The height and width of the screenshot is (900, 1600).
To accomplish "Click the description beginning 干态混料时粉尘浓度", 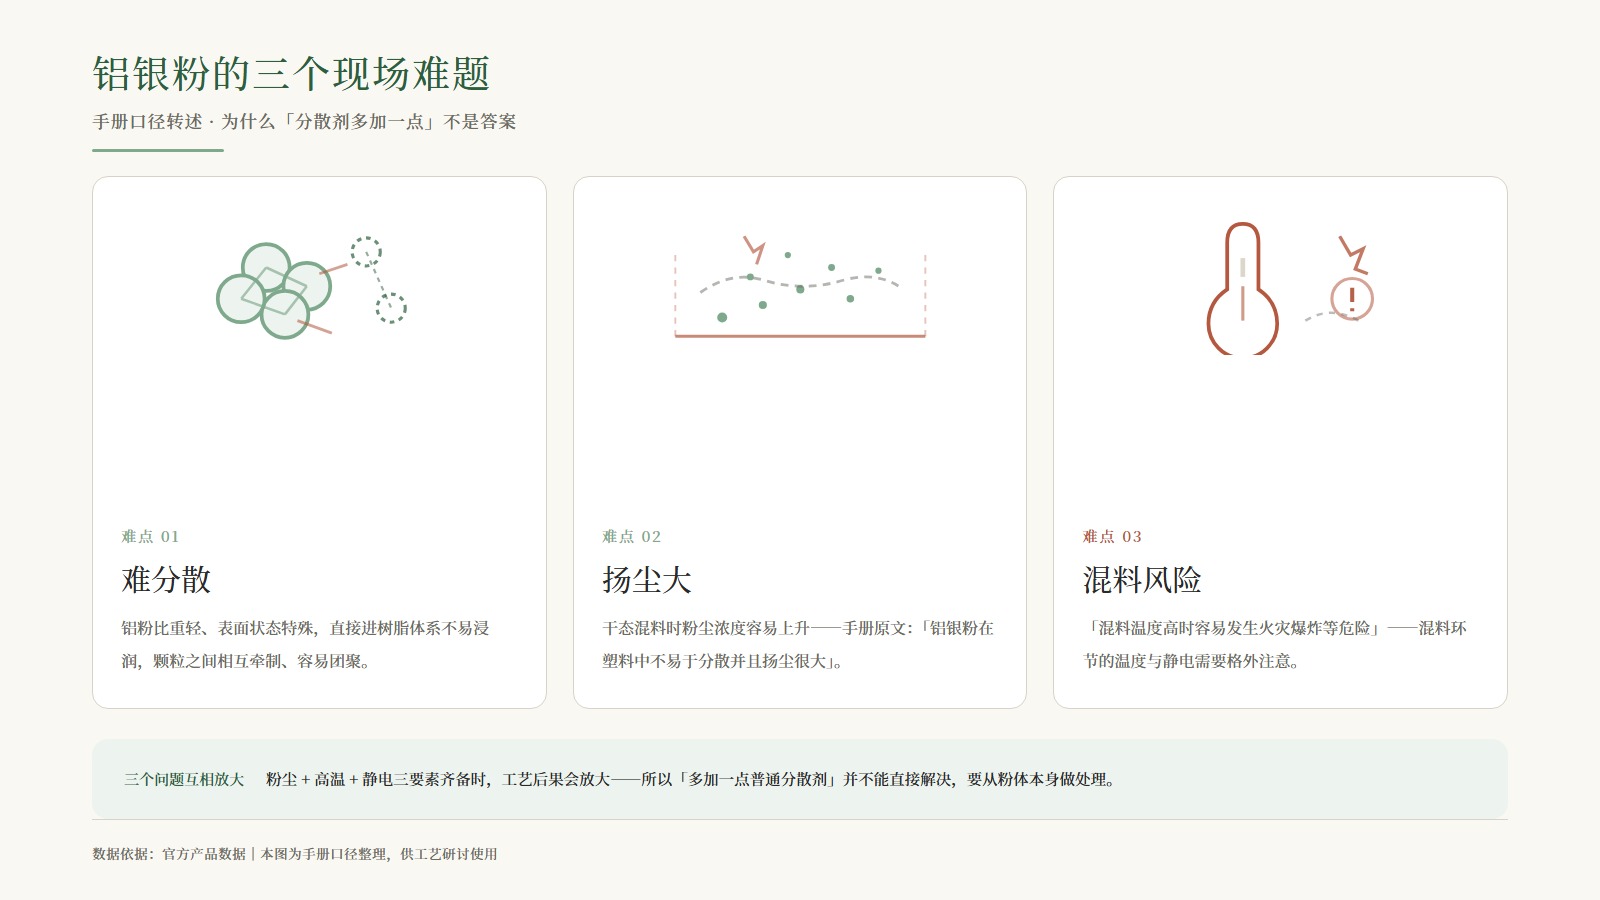I will (x=798, y=645).
